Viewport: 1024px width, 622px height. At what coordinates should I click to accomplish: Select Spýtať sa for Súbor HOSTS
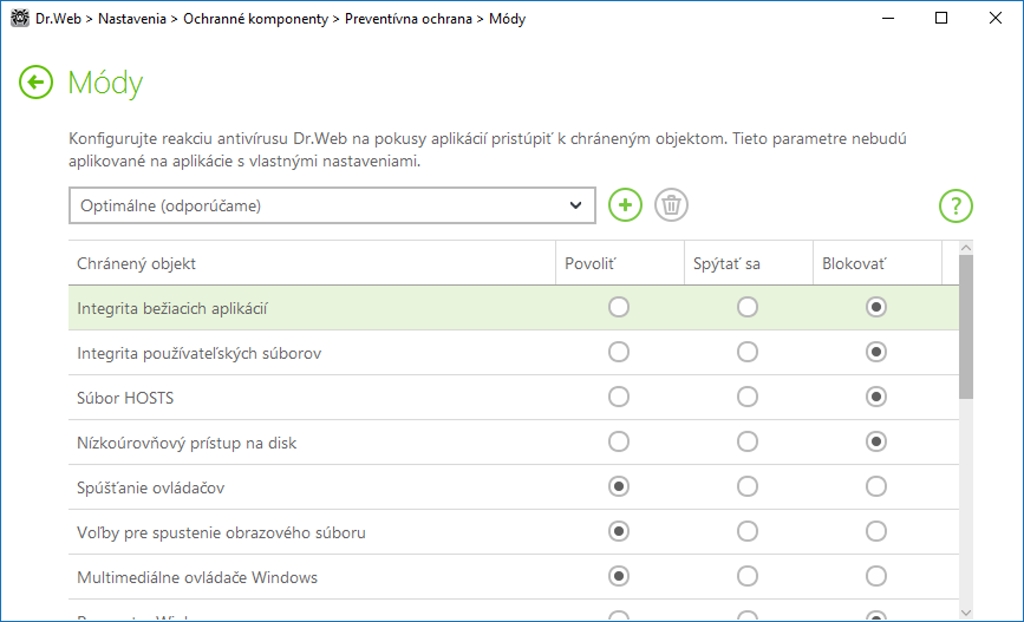[748, 397]
